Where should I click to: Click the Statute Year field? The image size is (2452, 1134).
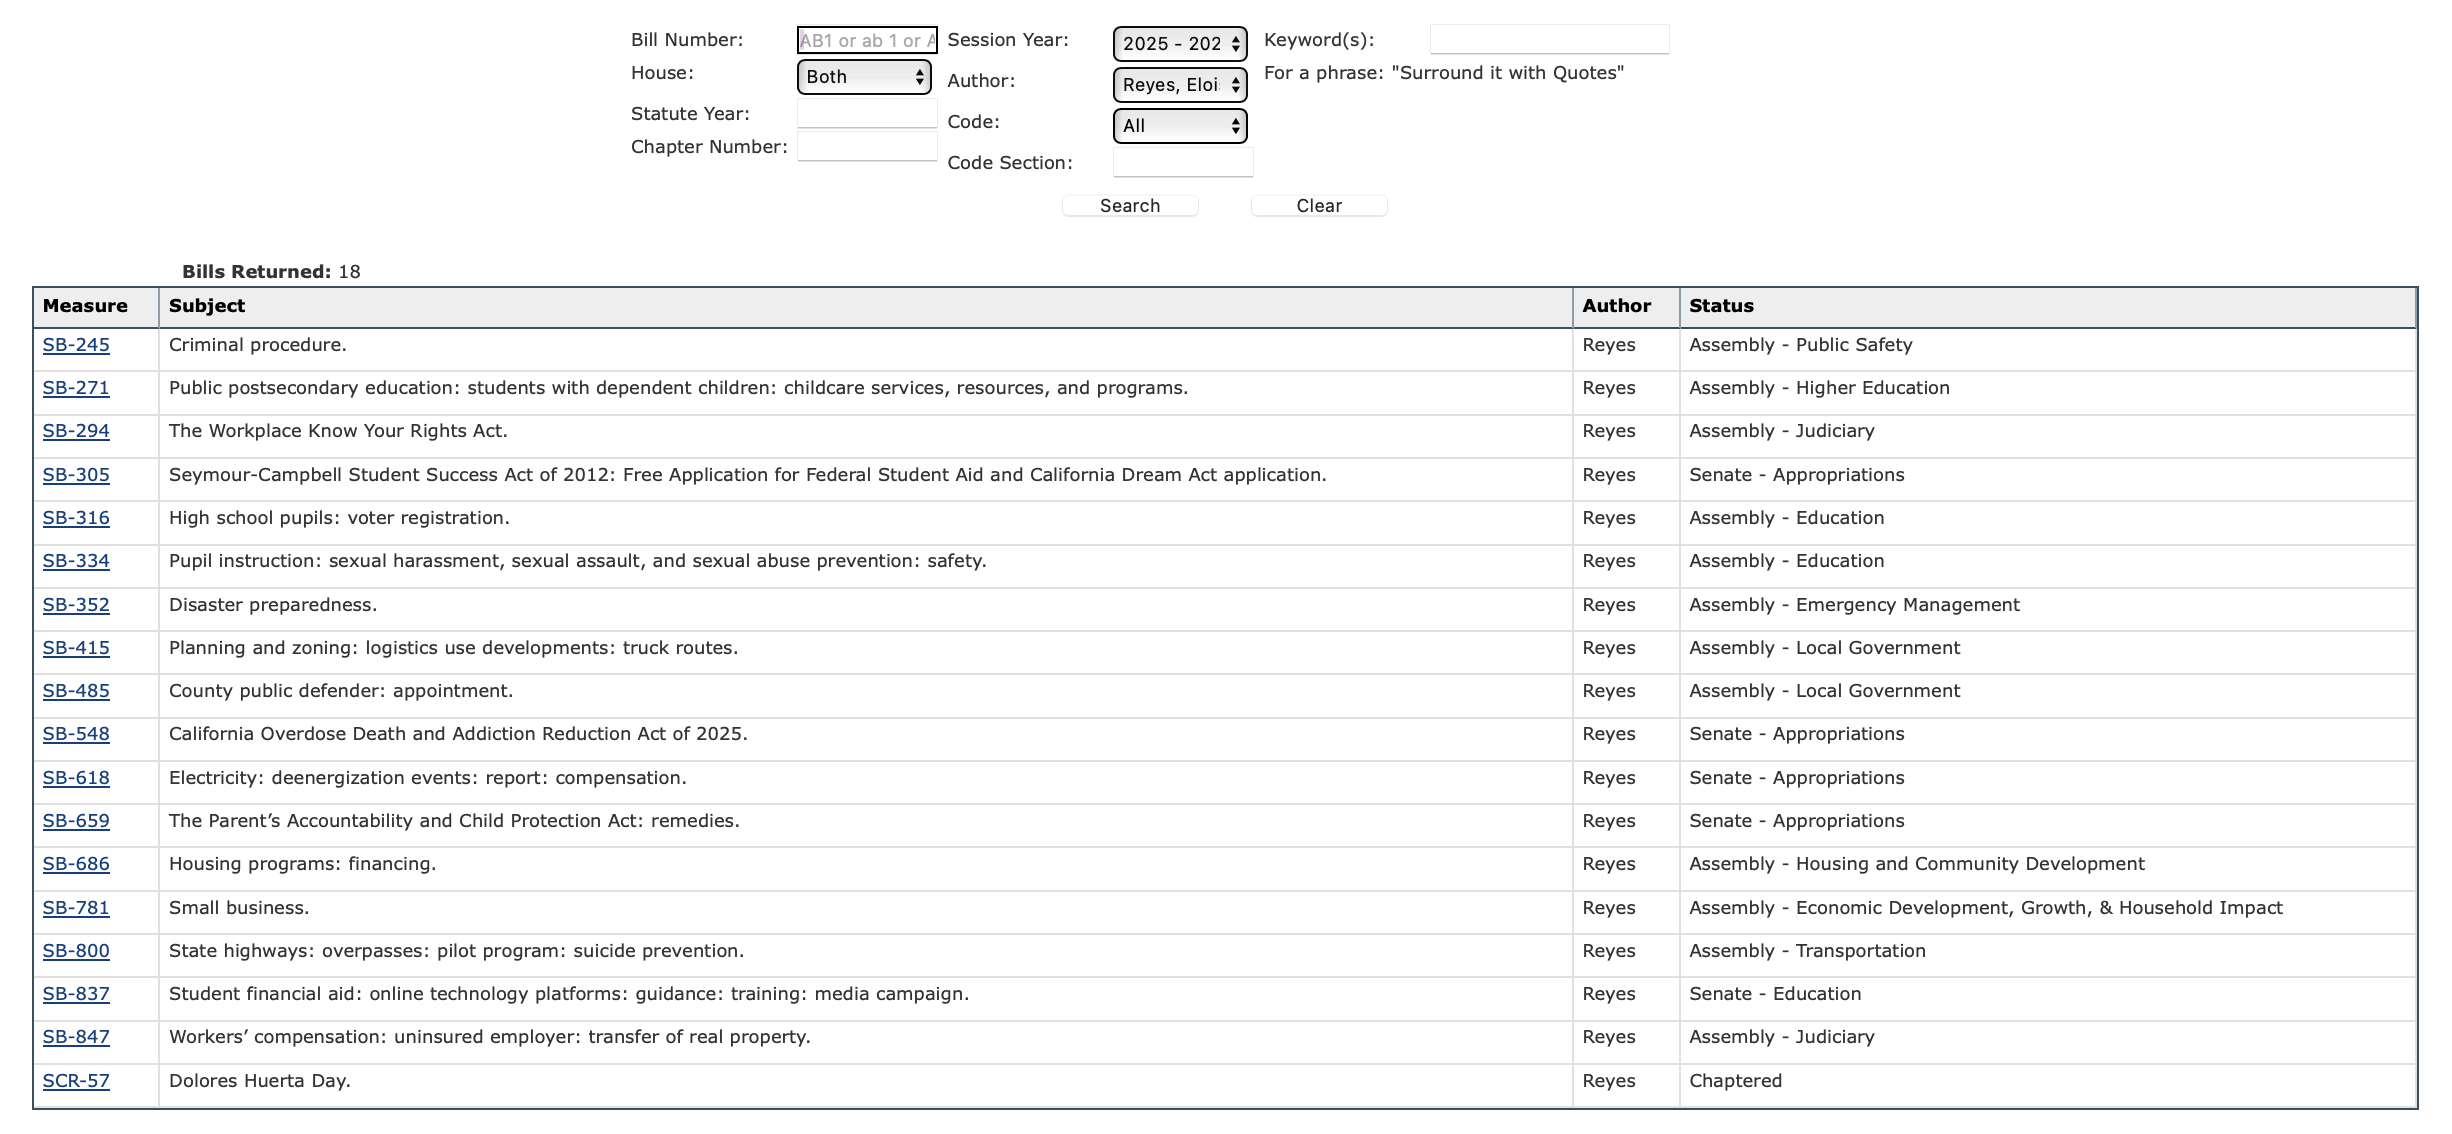coord(866,114)
